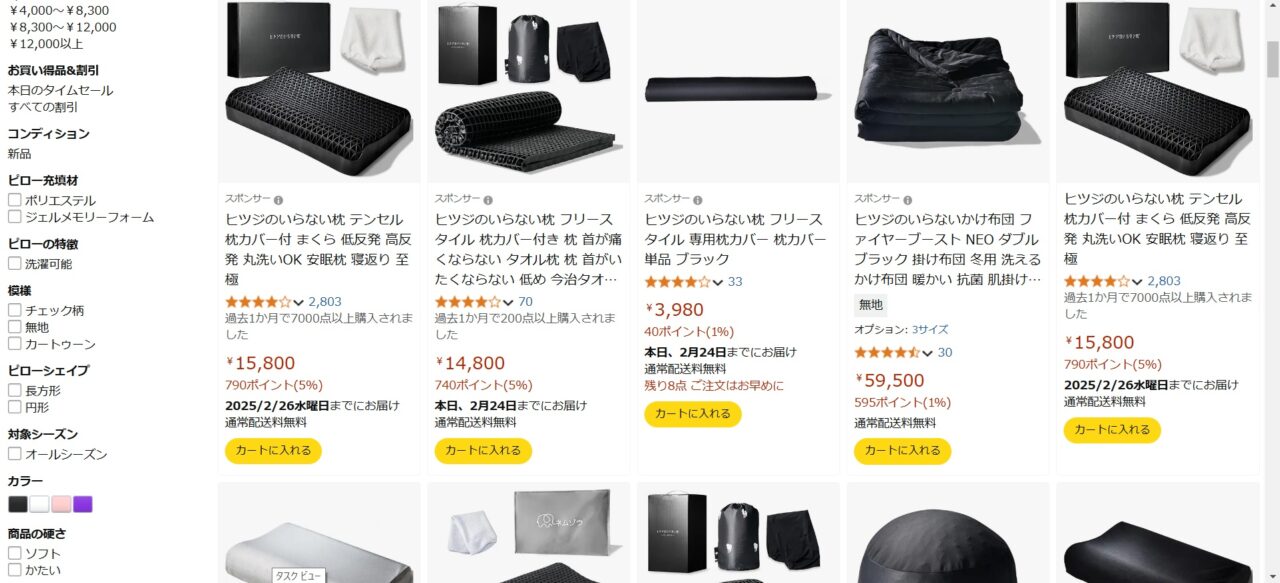Image resolution: width=1280 pixels, height=583 pixels.
Task: Click sponsor info icon on ¥14,800 pillow
Action: [488, 200]
